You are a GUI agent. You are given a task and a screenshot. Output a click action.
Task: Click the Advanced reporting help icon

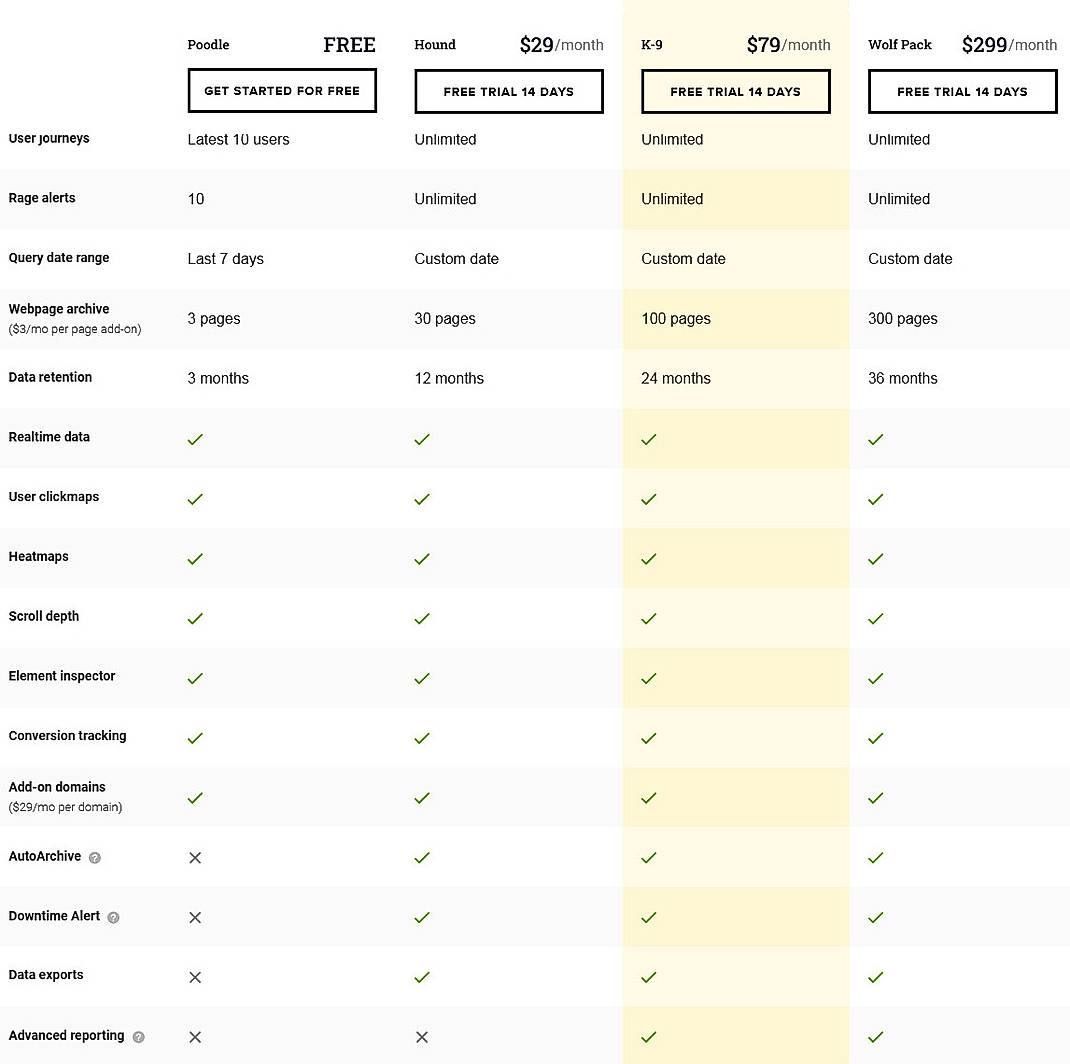139,1037
